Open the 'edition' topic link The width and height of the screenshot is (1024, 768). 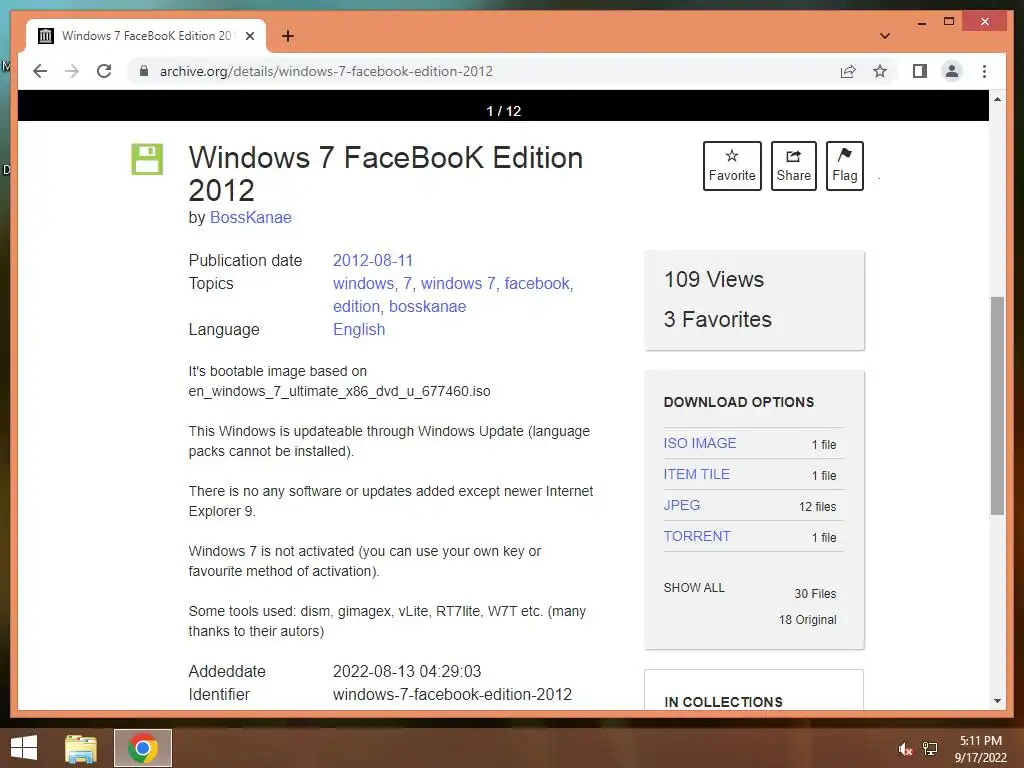356,306
